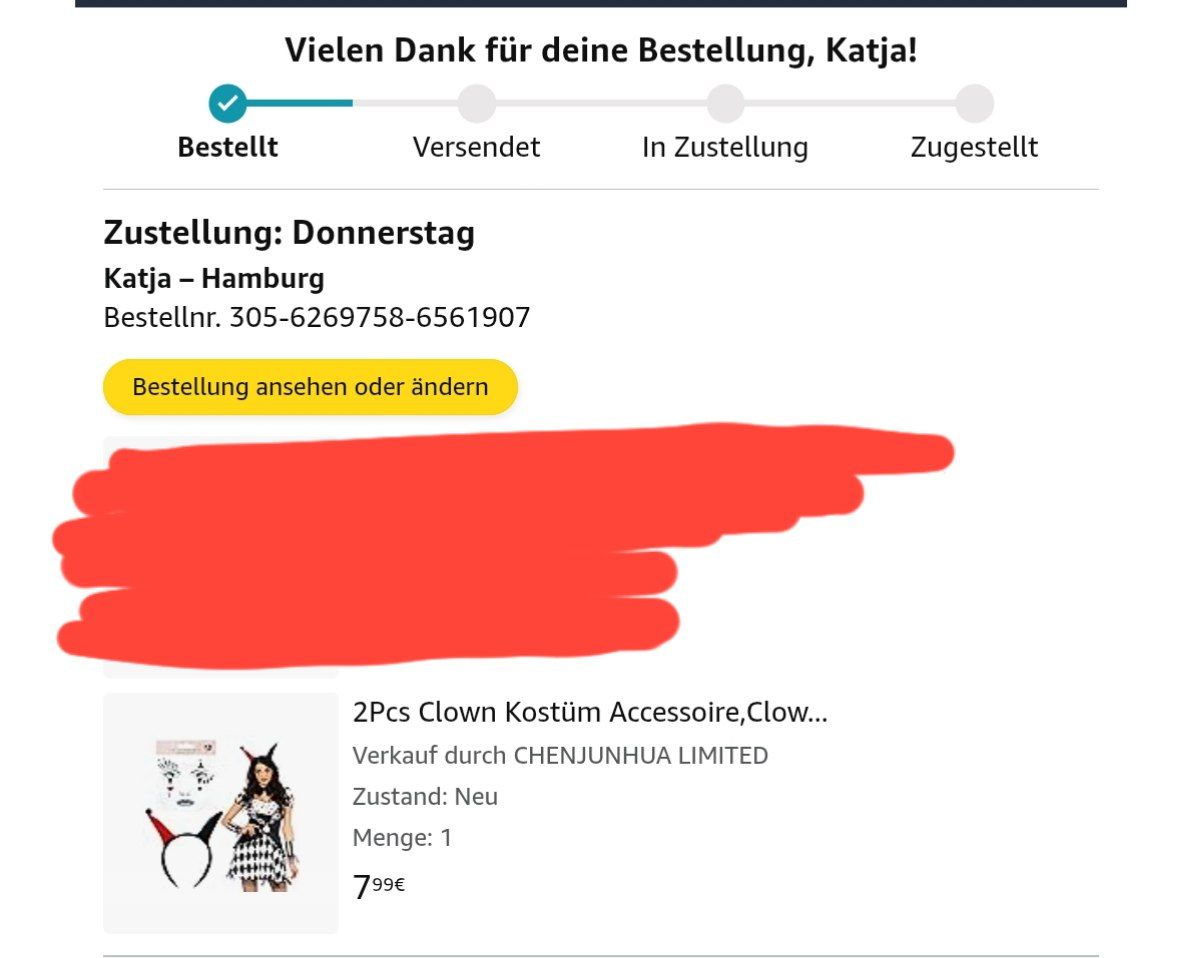Click the 7,99€ price
This screenshot has height=958, width=1200.
(x=379, y=886)
